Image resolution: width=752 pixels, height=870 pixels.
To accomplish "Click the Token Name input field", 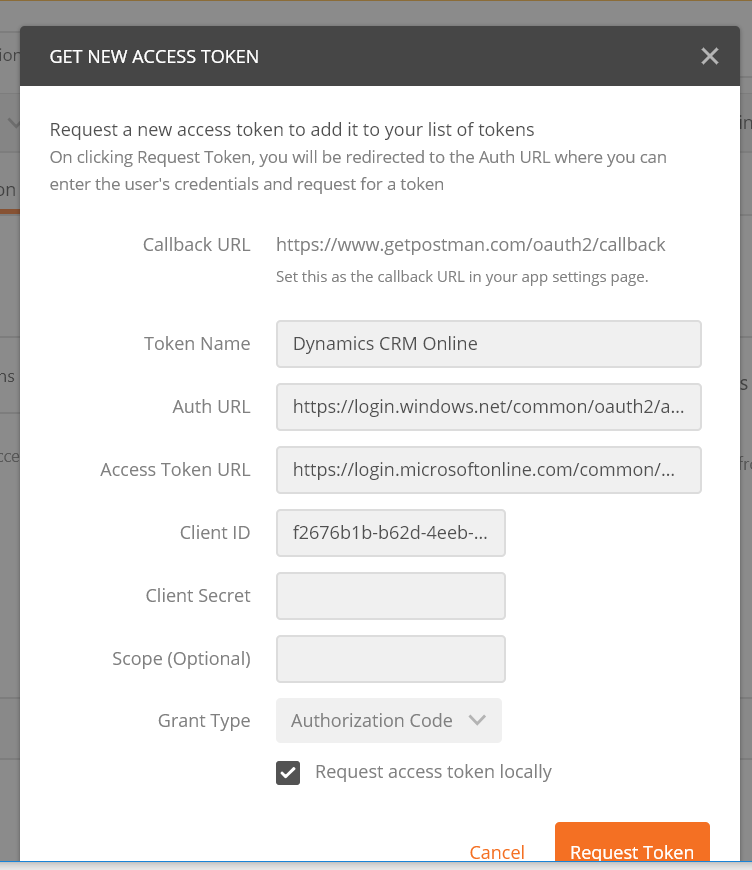I will click(488, 343).
